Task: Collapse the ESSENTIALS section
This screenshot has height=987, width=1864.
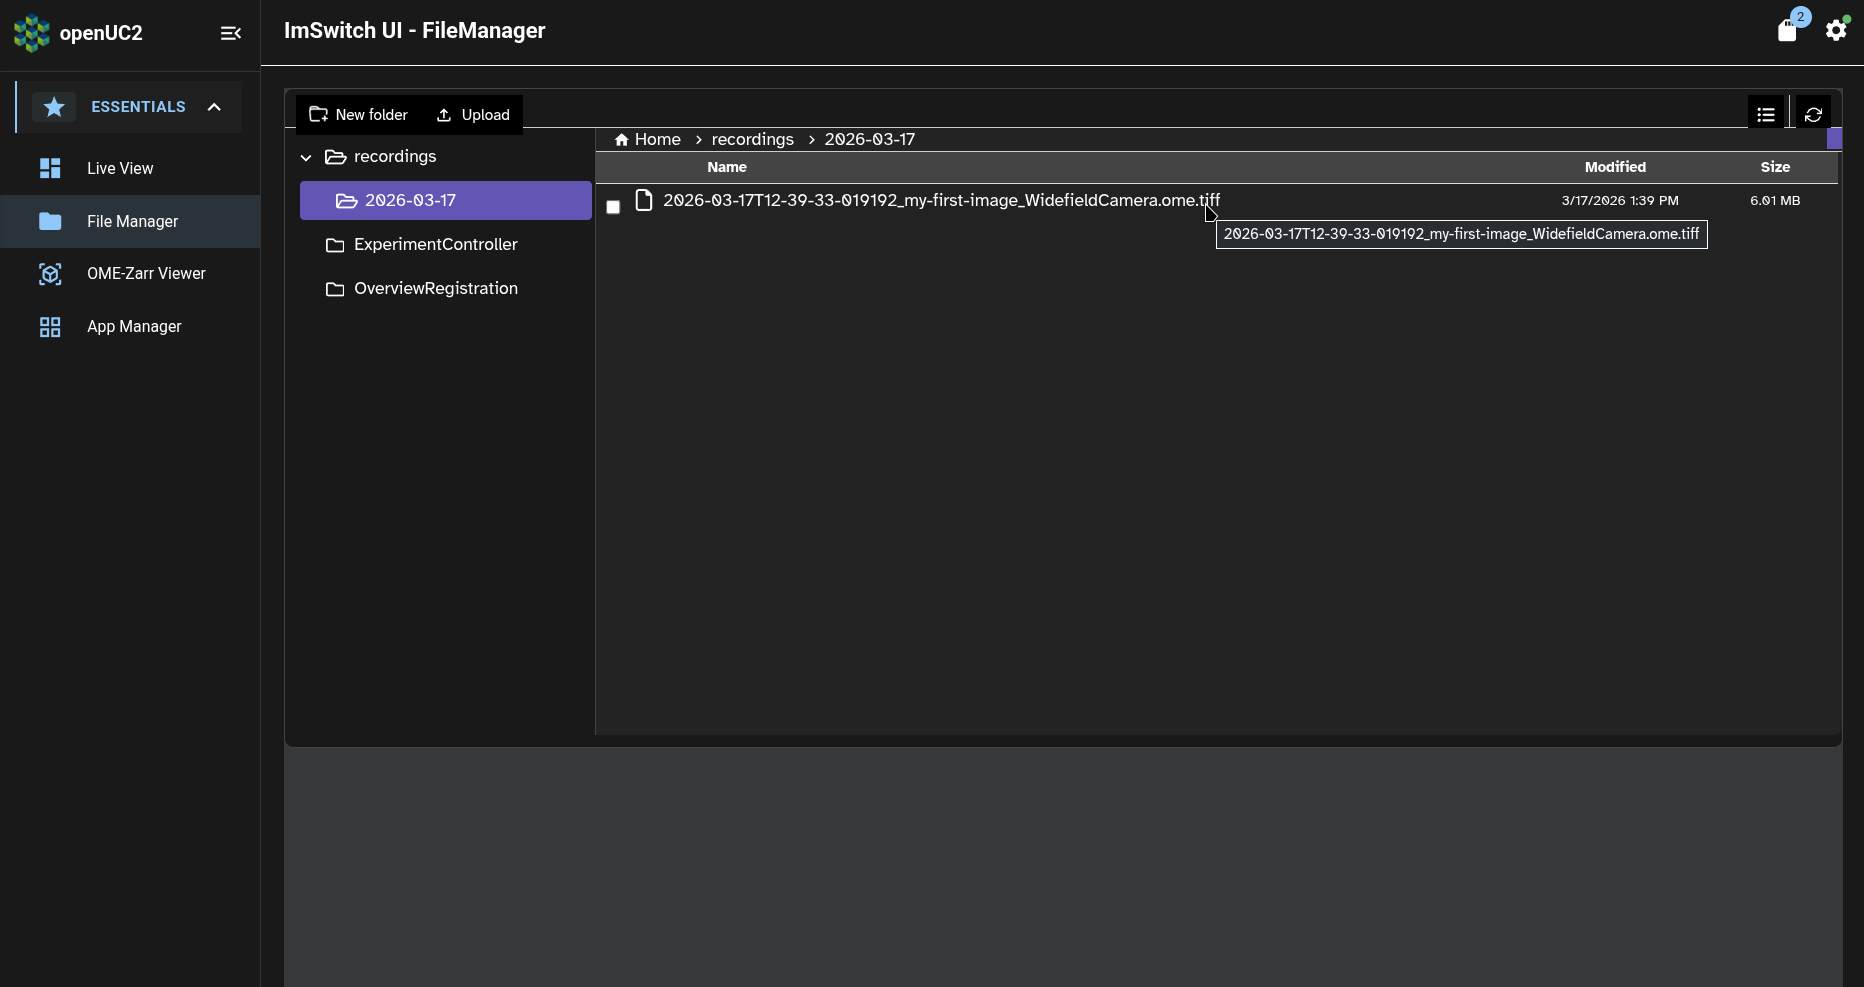Action: (x=215, y=106)
